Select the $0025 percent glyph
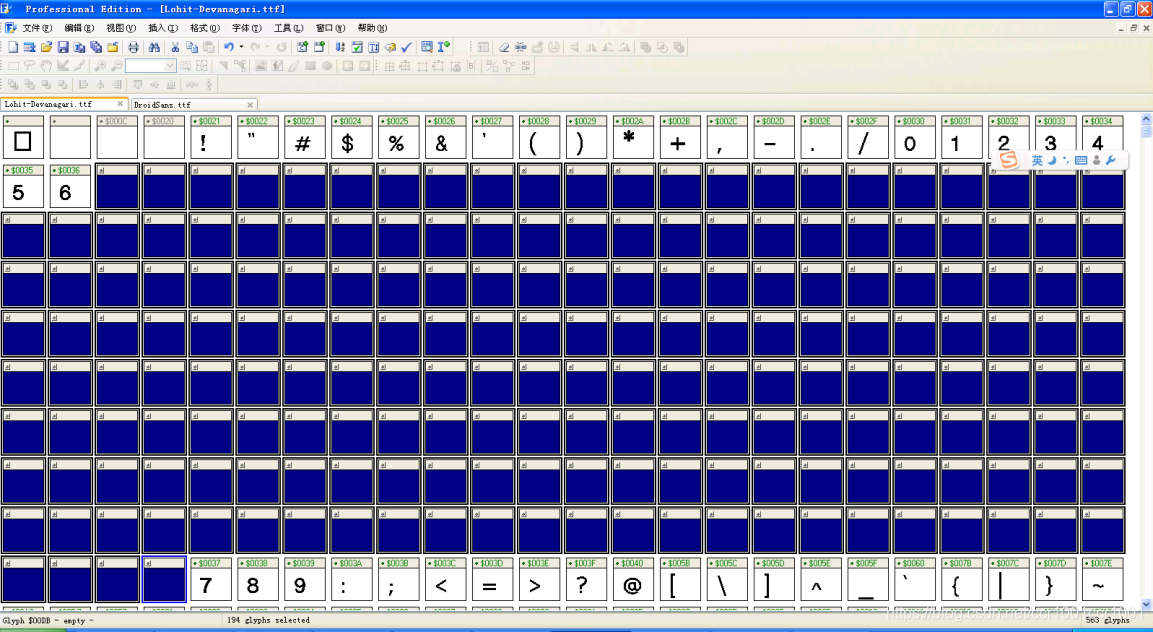 (x=399, y=137)
